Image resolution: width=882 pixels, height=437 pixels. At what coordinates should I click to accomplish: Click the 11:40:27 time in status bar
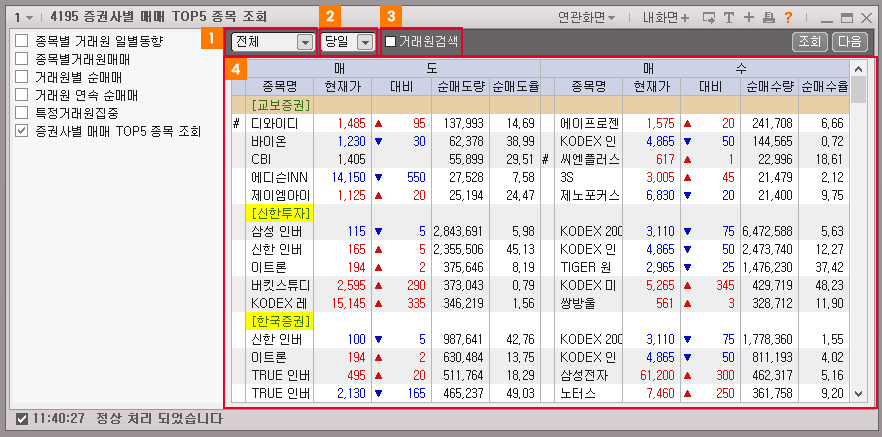click(59, 419)
